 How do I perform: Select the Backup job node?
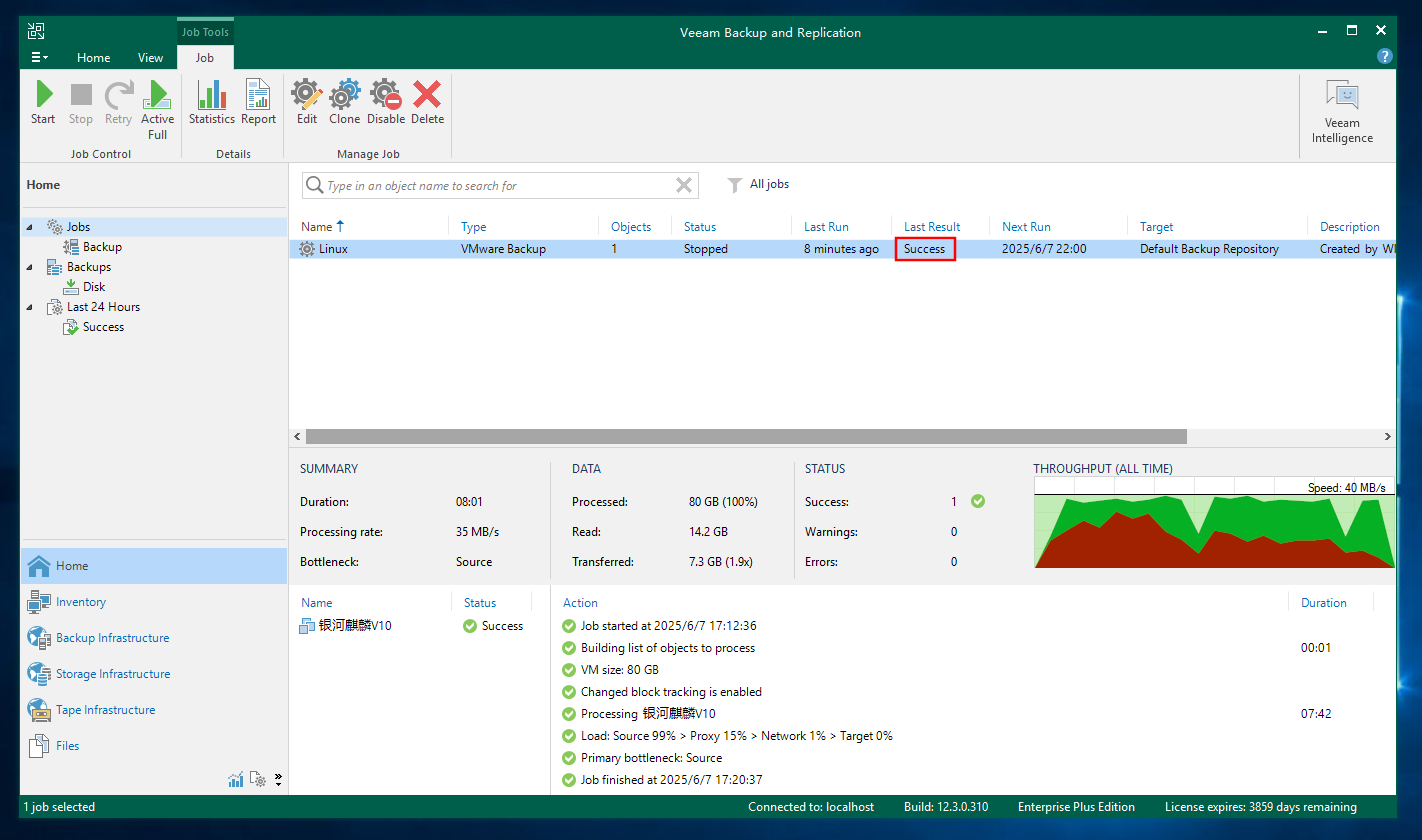click(x=102, y=247)
